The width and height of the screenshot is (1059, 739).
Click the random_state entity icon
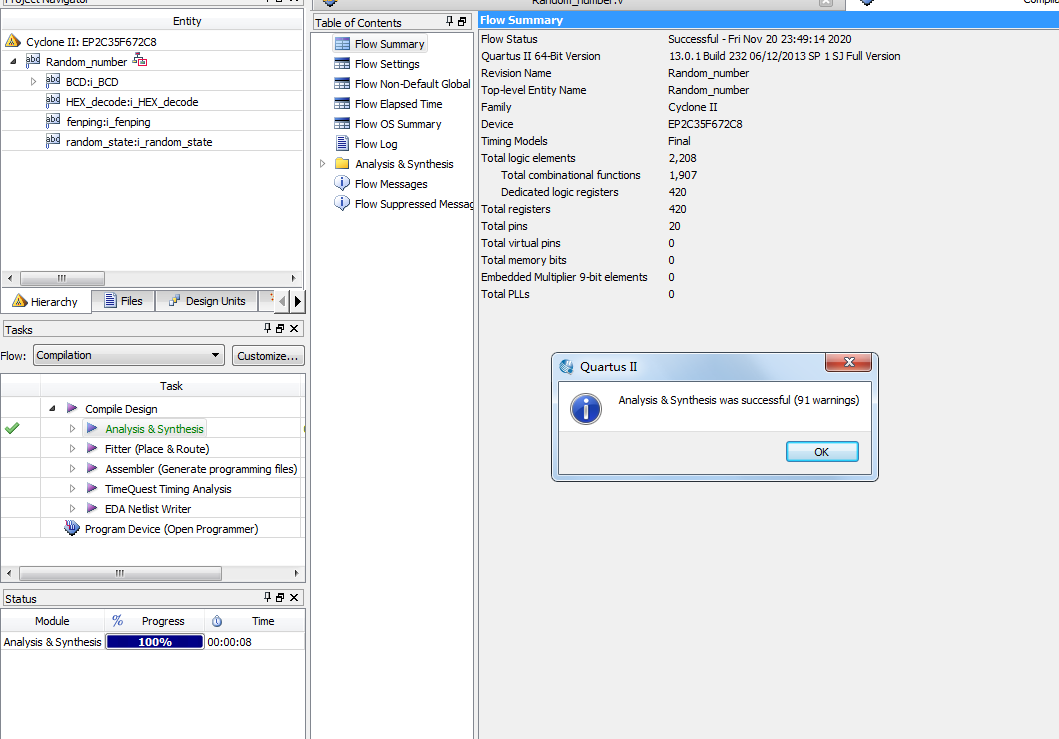pos(53,141)
